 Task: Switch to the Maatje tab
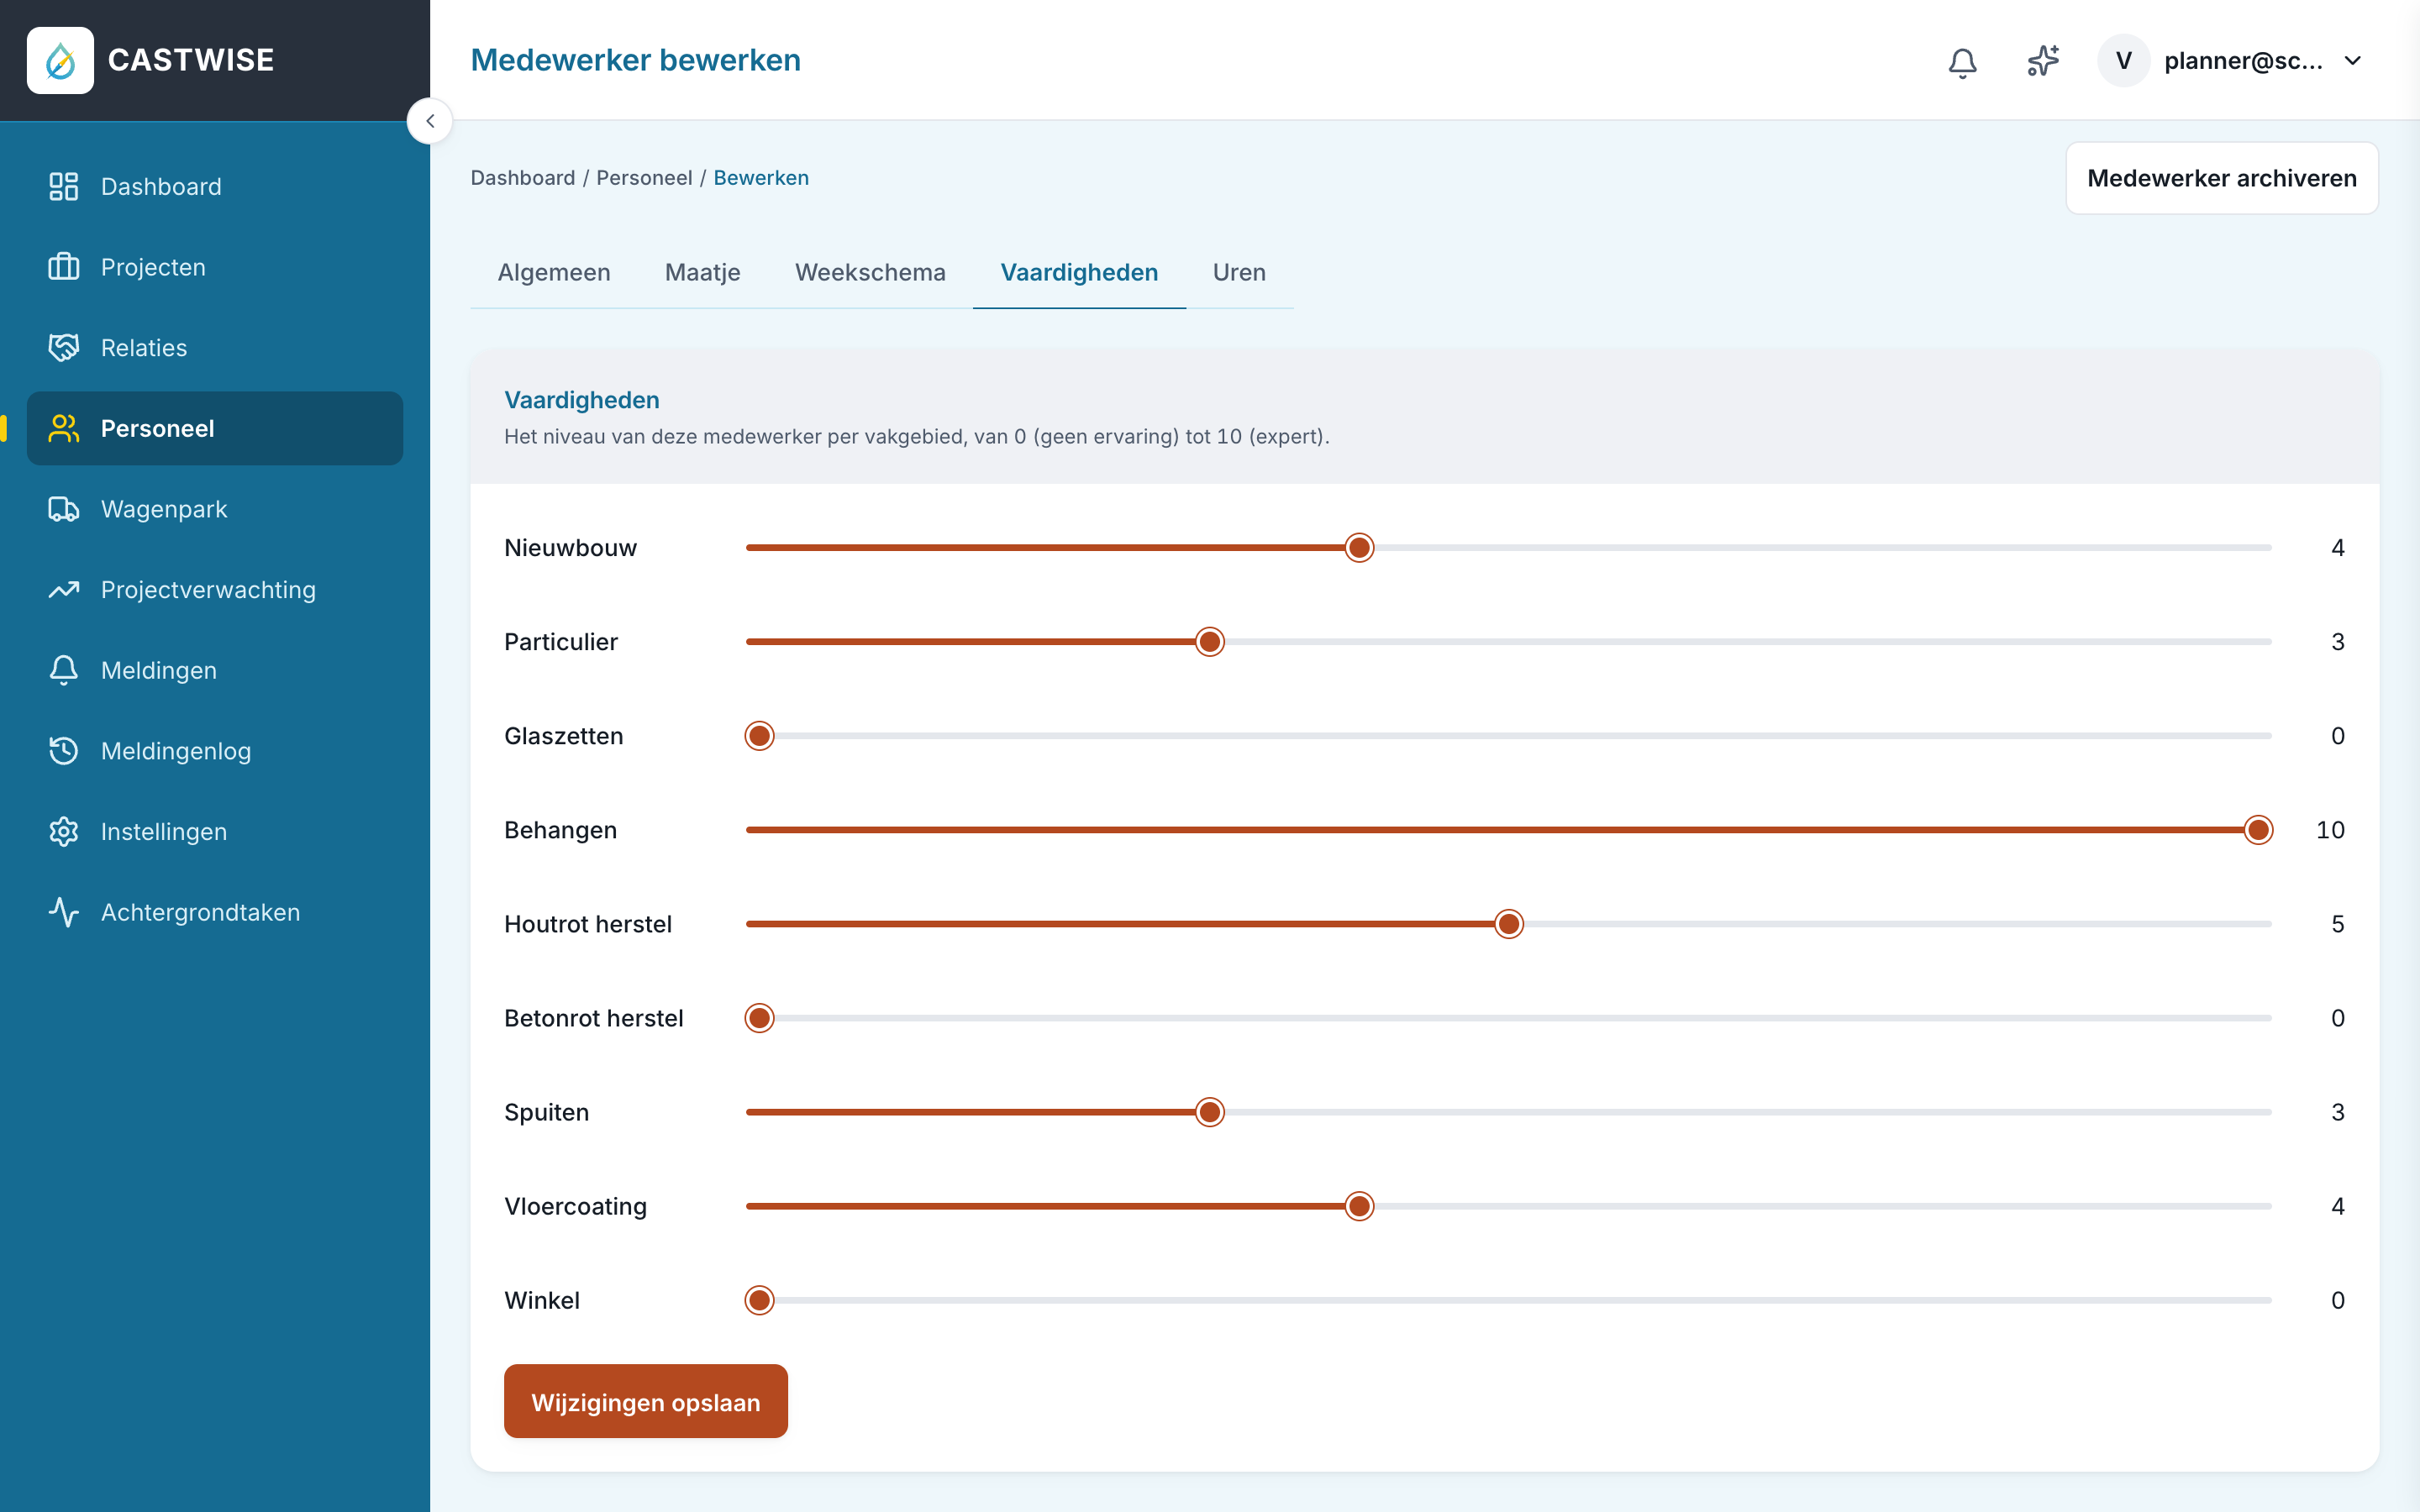pos(703,272)
